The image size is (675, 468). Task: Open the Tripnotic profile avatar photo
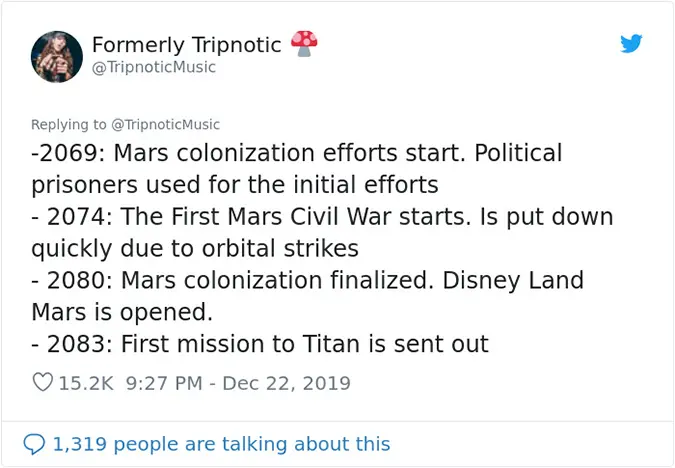pyautogui.click(x=56, y=56)
